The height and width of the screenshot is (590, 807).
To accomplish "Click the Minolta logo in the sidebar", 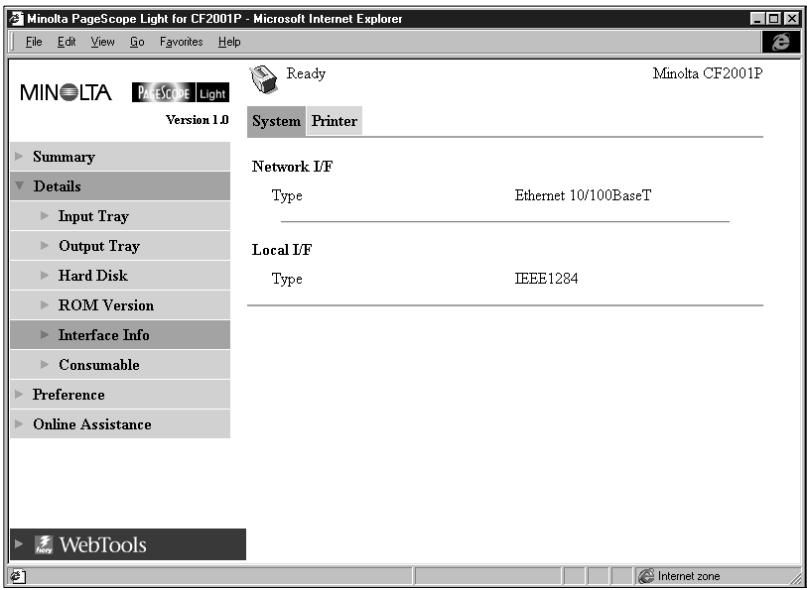I will pyautogui.click(x=66, y=93).
